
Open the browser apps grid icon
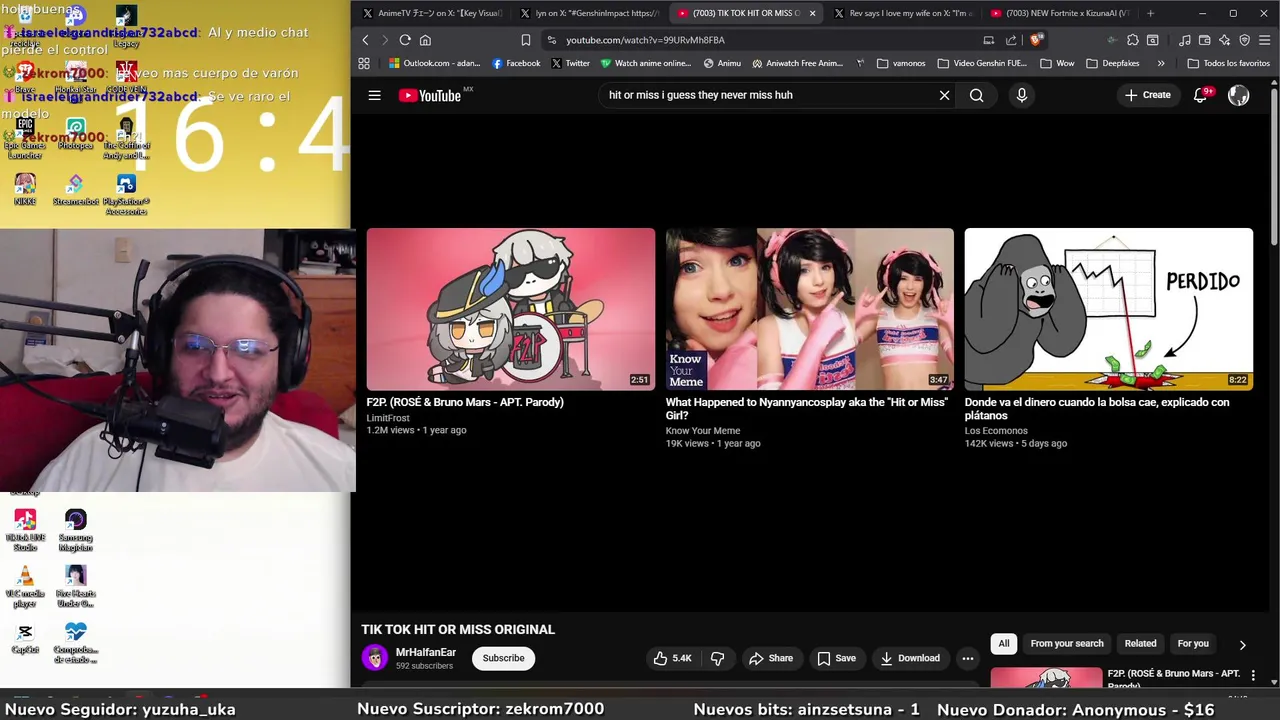click(364, 63)
